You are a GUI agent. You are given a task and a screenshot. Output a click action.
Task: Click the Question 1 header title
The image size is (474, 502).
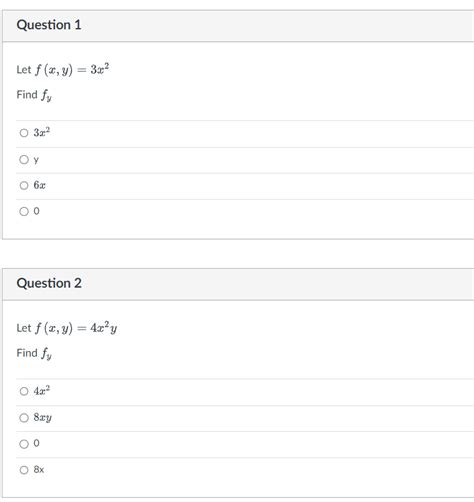49,25
